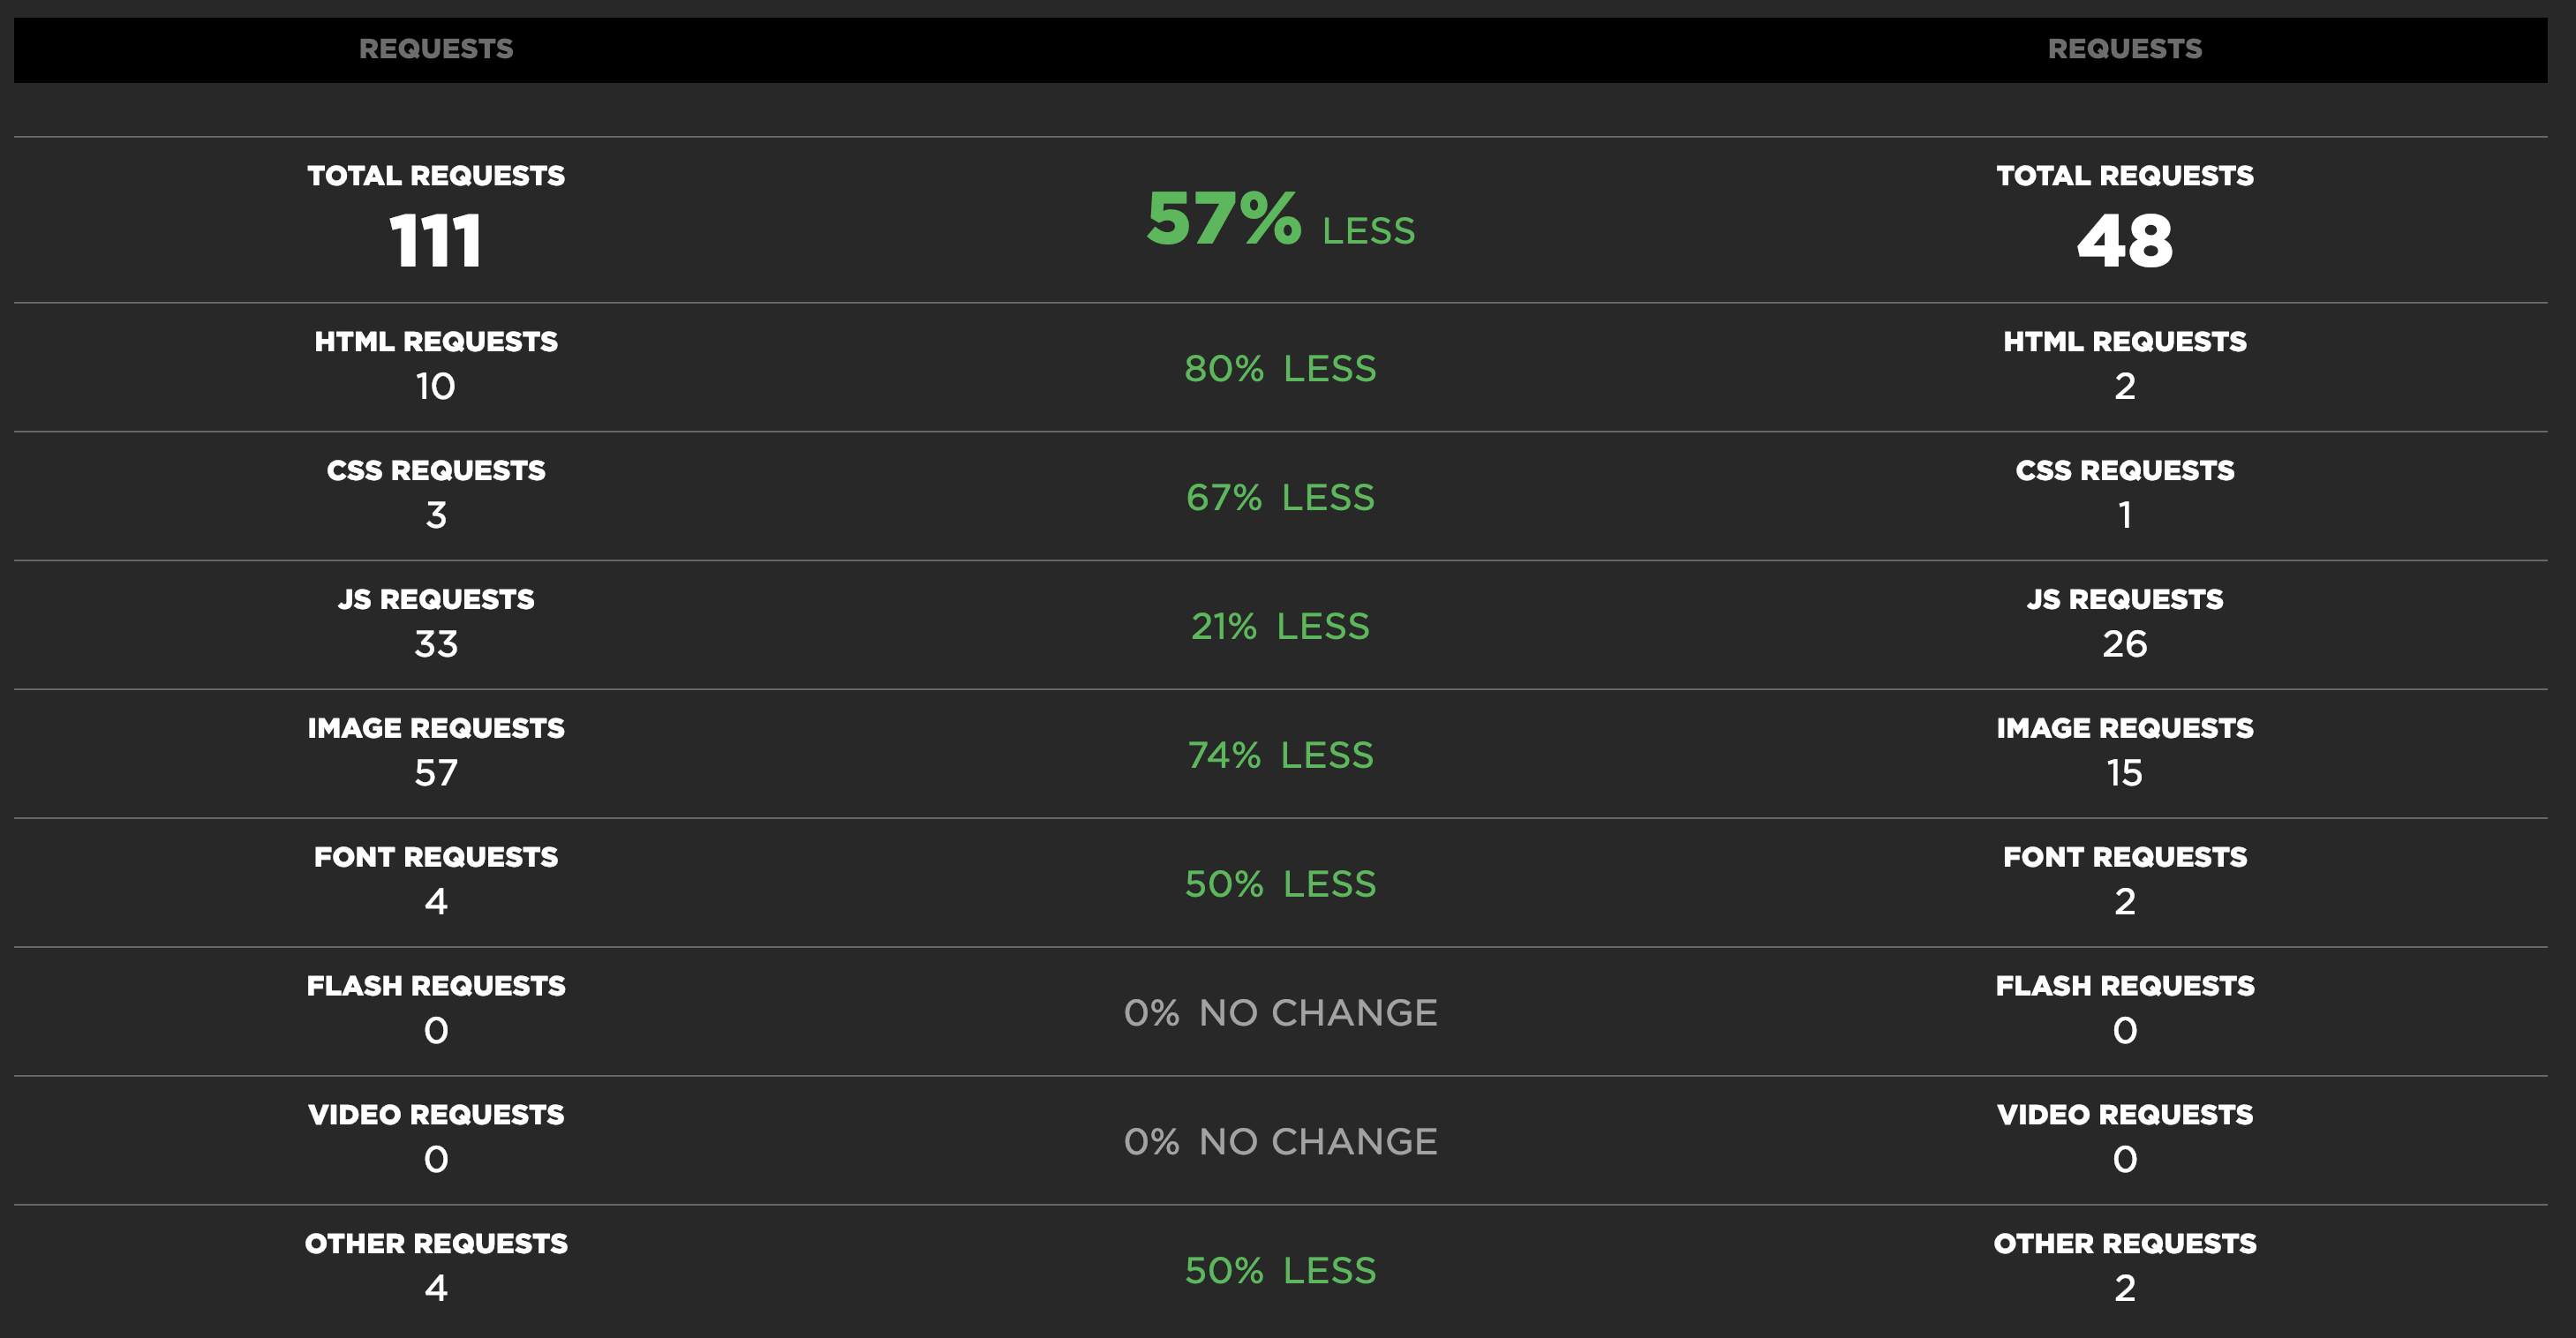Click the JS Requests count of 26
This screenshot has width=2576, height=1338.
pos(2124,645)
